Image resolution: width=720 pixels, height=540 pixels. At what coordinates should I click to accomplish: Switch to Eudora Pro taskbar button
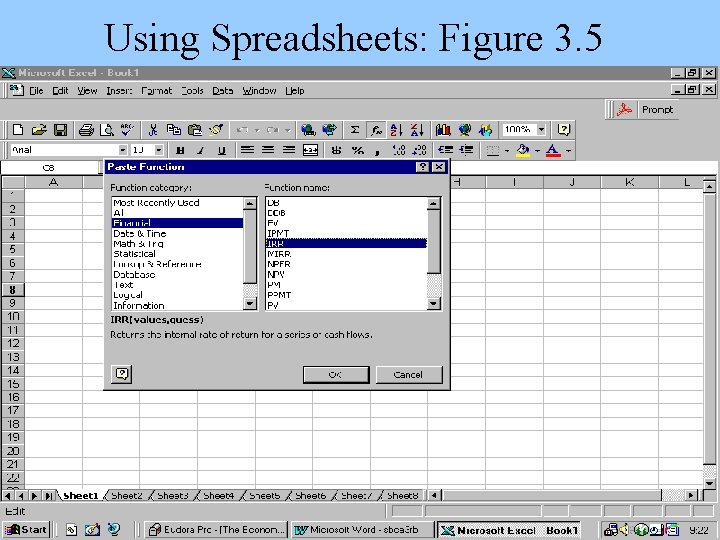[216, 530]
